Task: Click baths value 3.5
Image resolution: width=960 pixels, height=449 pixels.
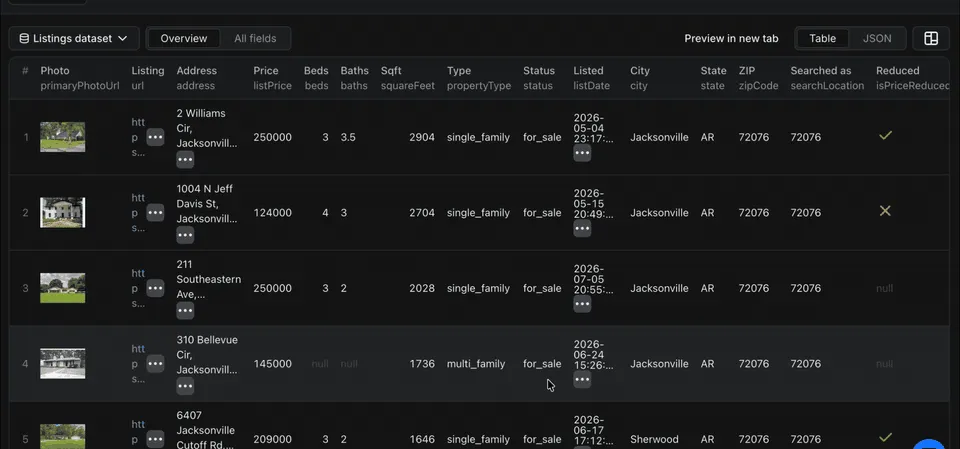Action: 348,137
